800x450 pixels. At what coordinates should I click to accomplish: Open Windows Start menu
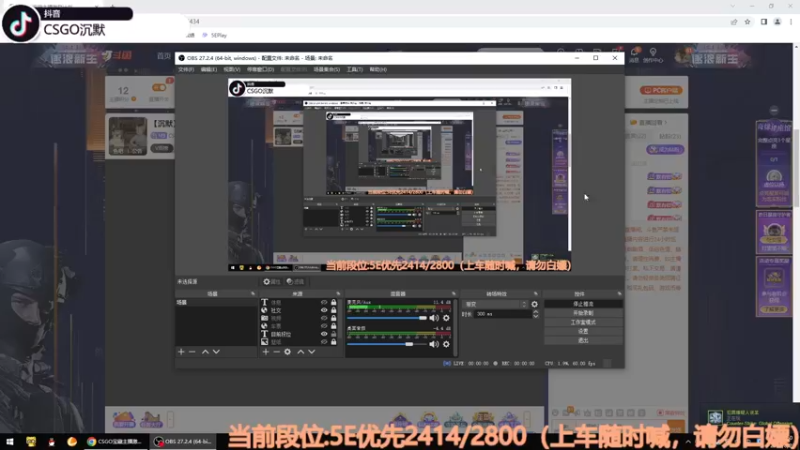[x=10, y=441]
